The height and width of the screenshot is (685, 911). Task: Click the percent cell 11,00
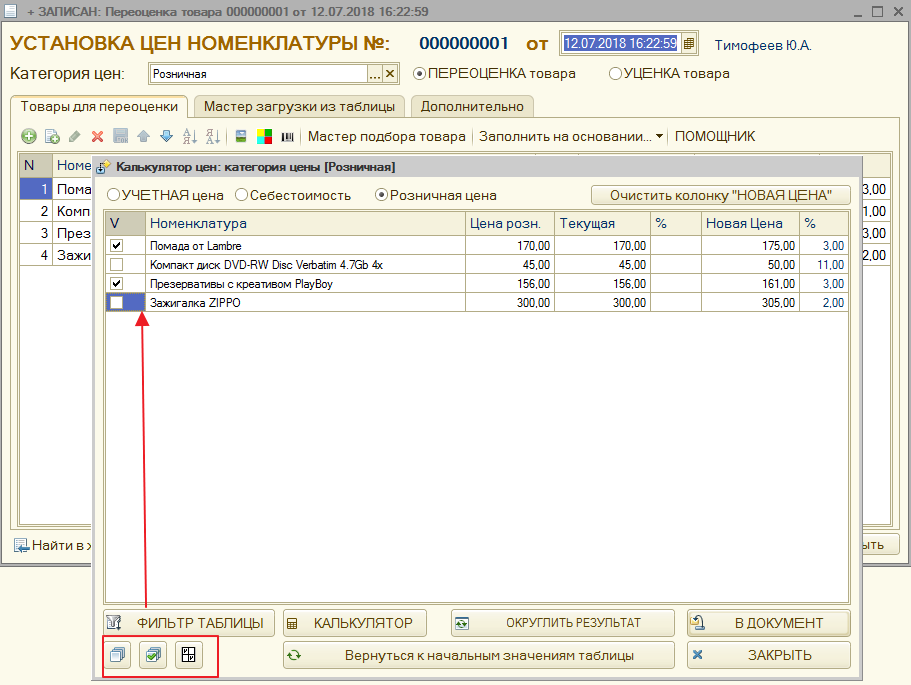[824, 265]
